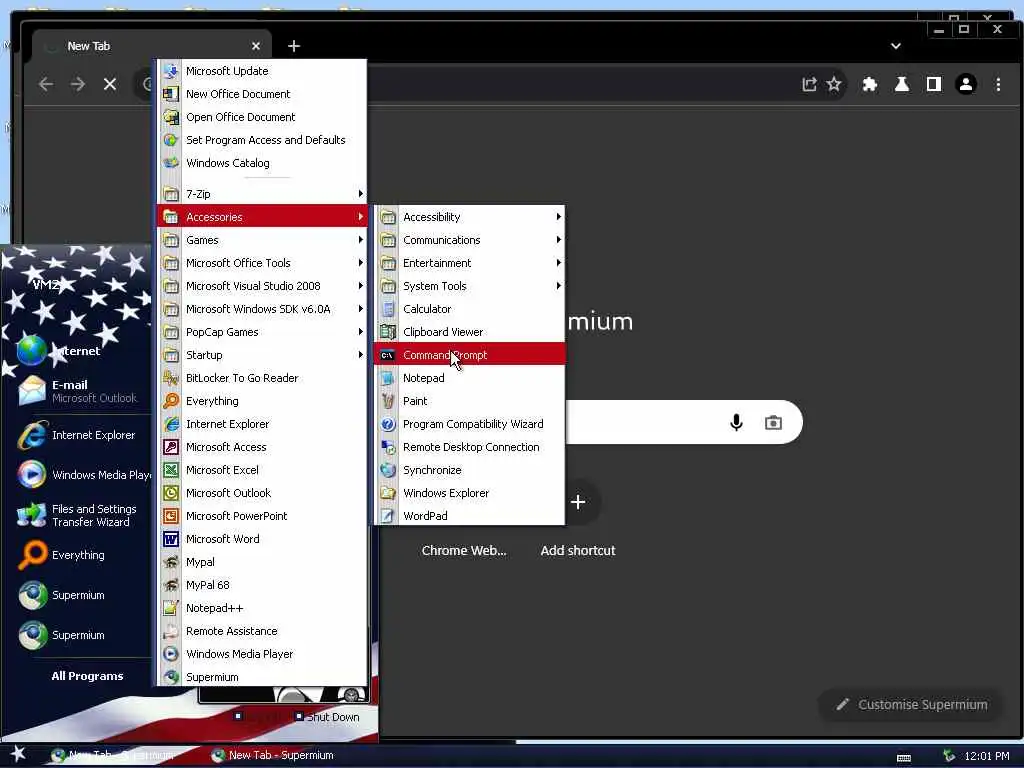The height and width of the screenshot is (768, 1024).
Task: Expand Microsoft Visual Studio 2008 folder
Action: pyautogui.click(x=262, y=285)
